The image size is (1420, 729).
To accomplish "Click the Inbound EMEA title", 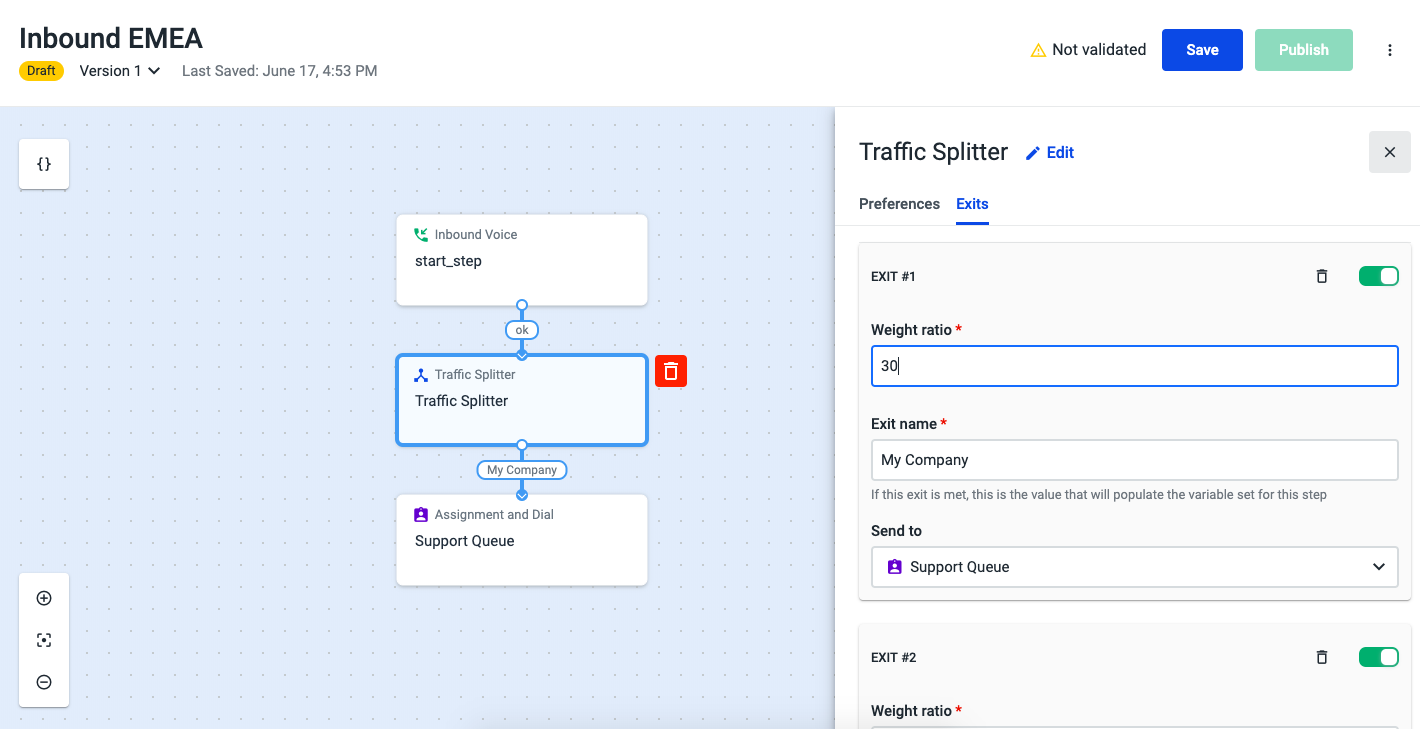I will tap(111, 39).
